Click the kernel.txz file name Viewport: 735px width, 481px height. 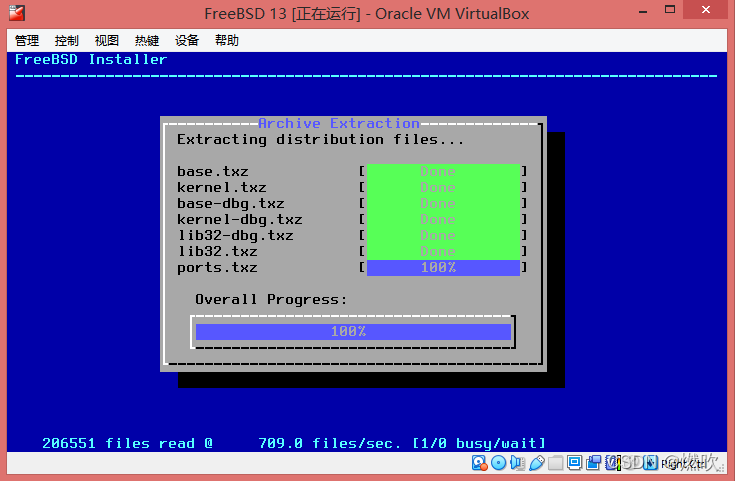222,188
